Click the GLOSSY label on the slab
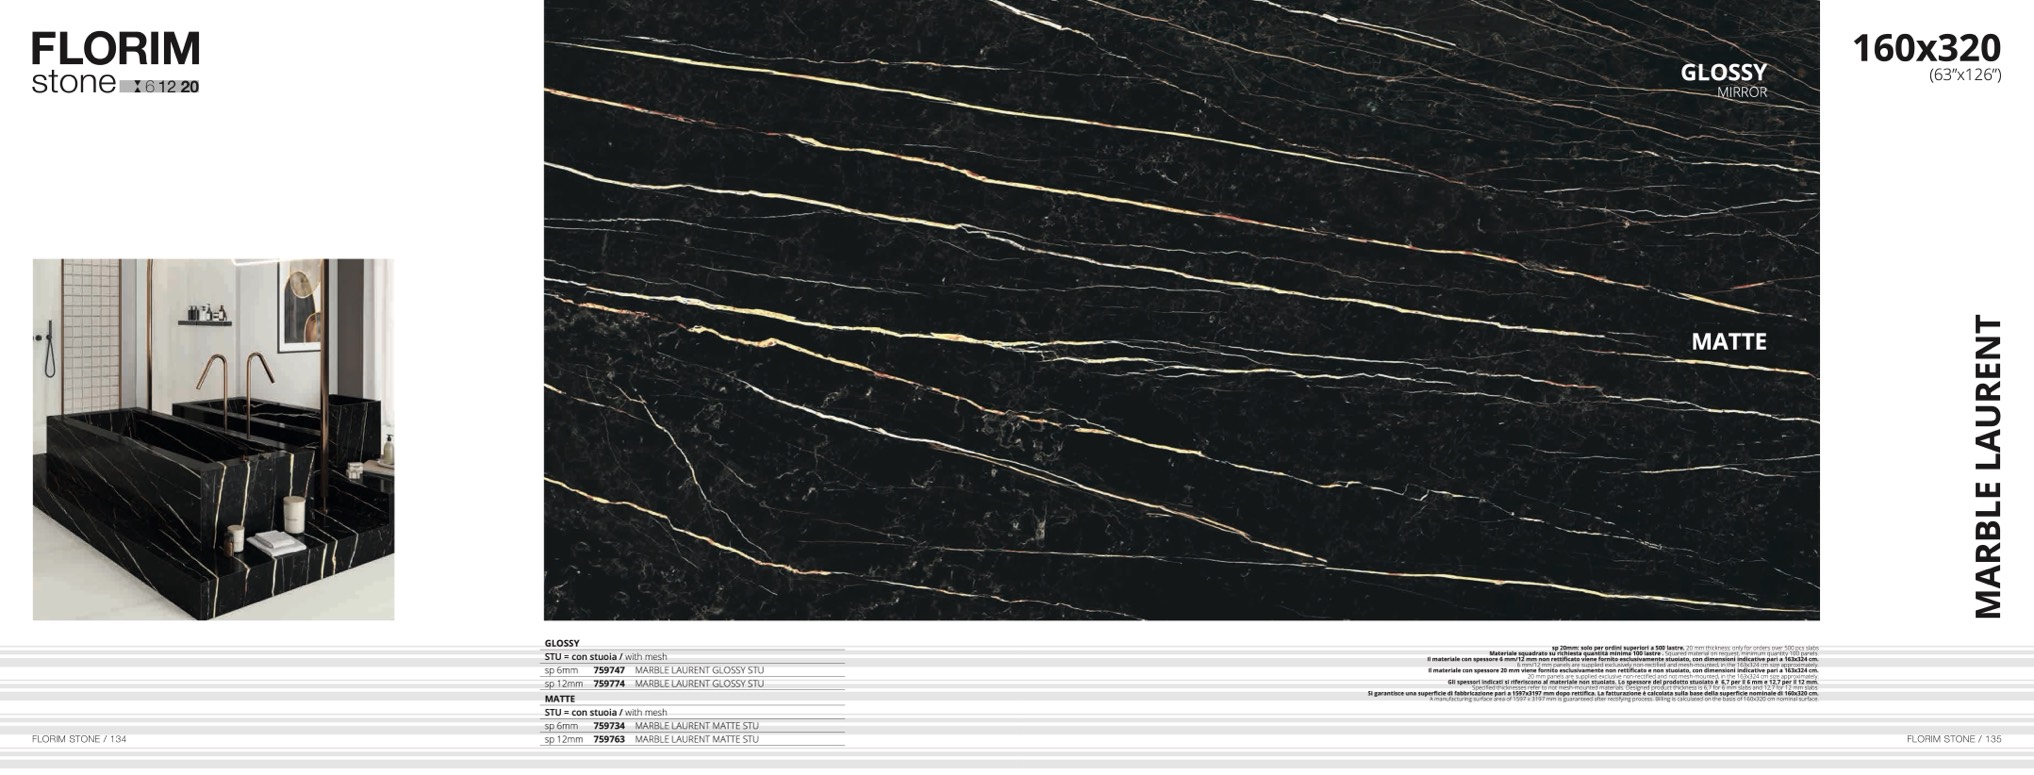 tap(1723, 73)
